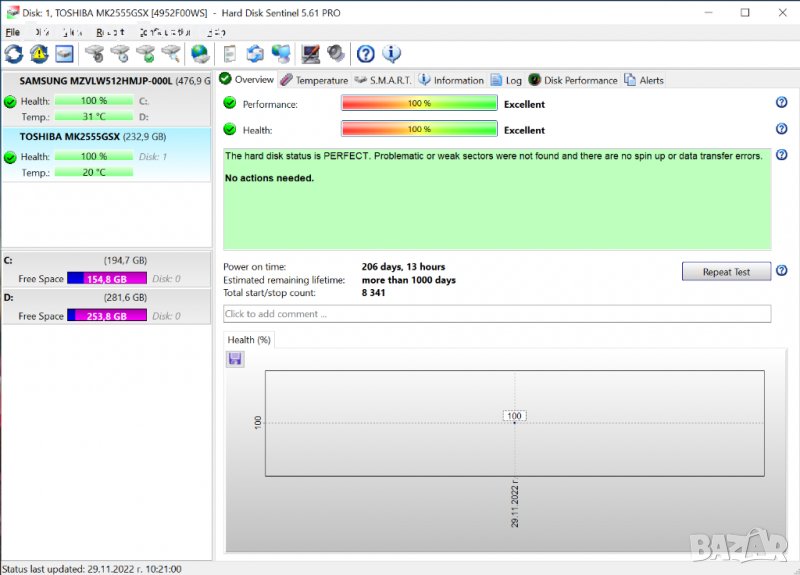Click the help icon beside Repeat Test
The image size is (800, 575).
click(781, 271)
